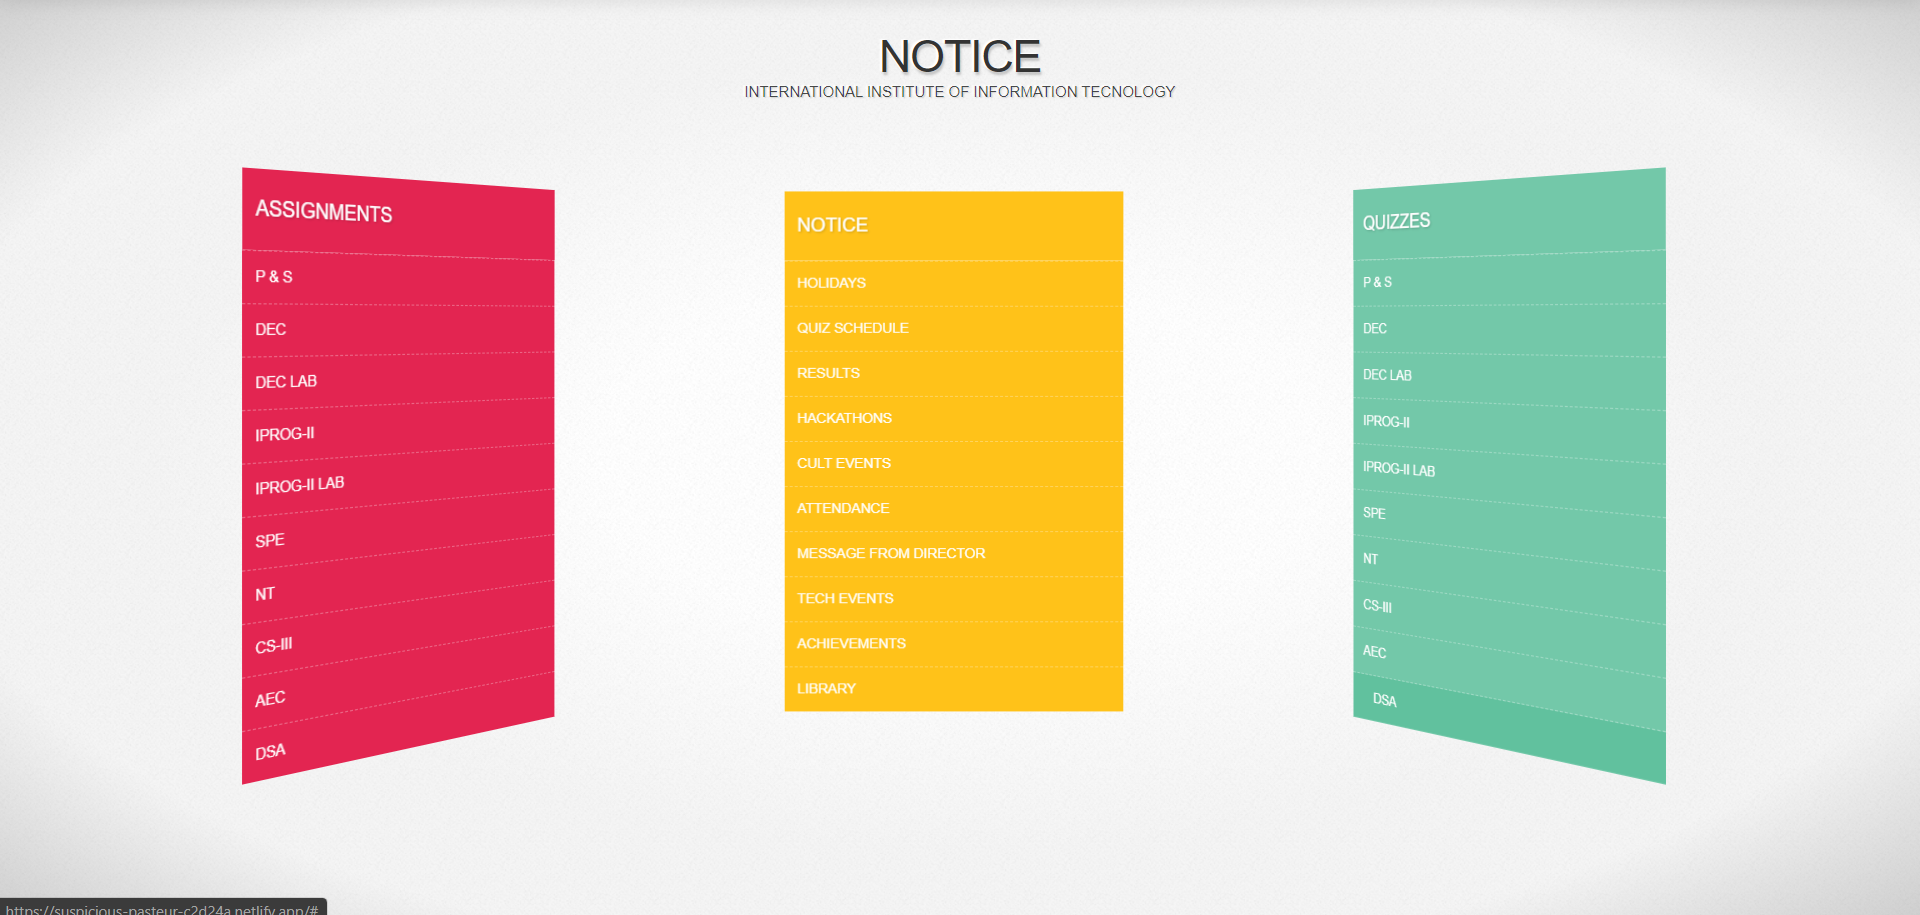This screenshot has width=1920, height=915.
Task: Go to IPROG-II under Assignments
Action: point(398,432)
